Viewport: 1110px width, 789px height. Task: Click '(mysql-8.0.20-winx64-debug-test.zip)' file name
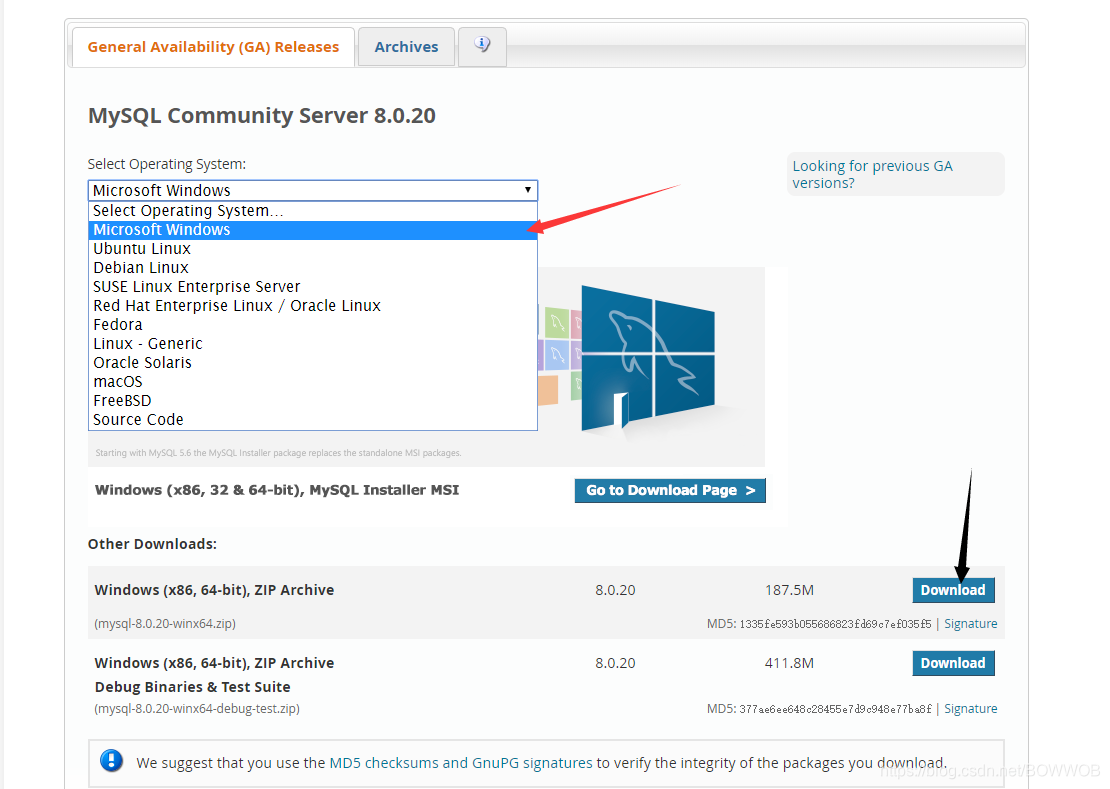point(197,708)
